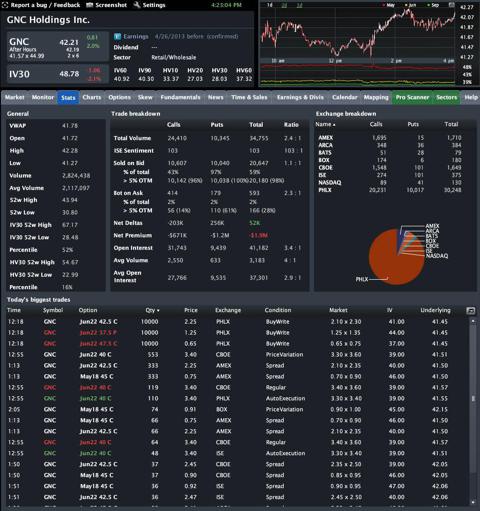
Task: Click the green Net Deltas total 52K
Action: 254,223
